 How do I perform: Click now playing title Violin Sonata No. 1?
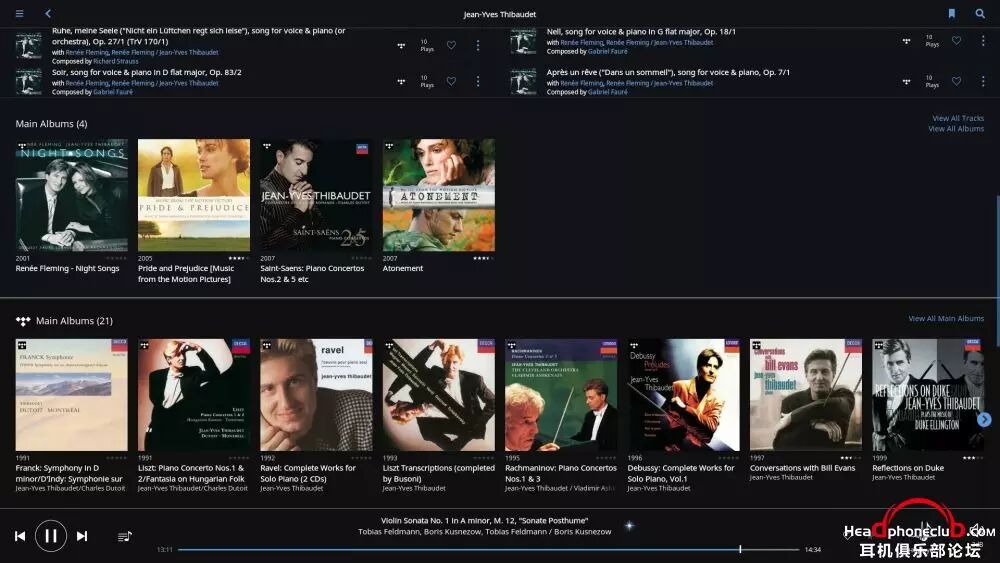point(485,520)
